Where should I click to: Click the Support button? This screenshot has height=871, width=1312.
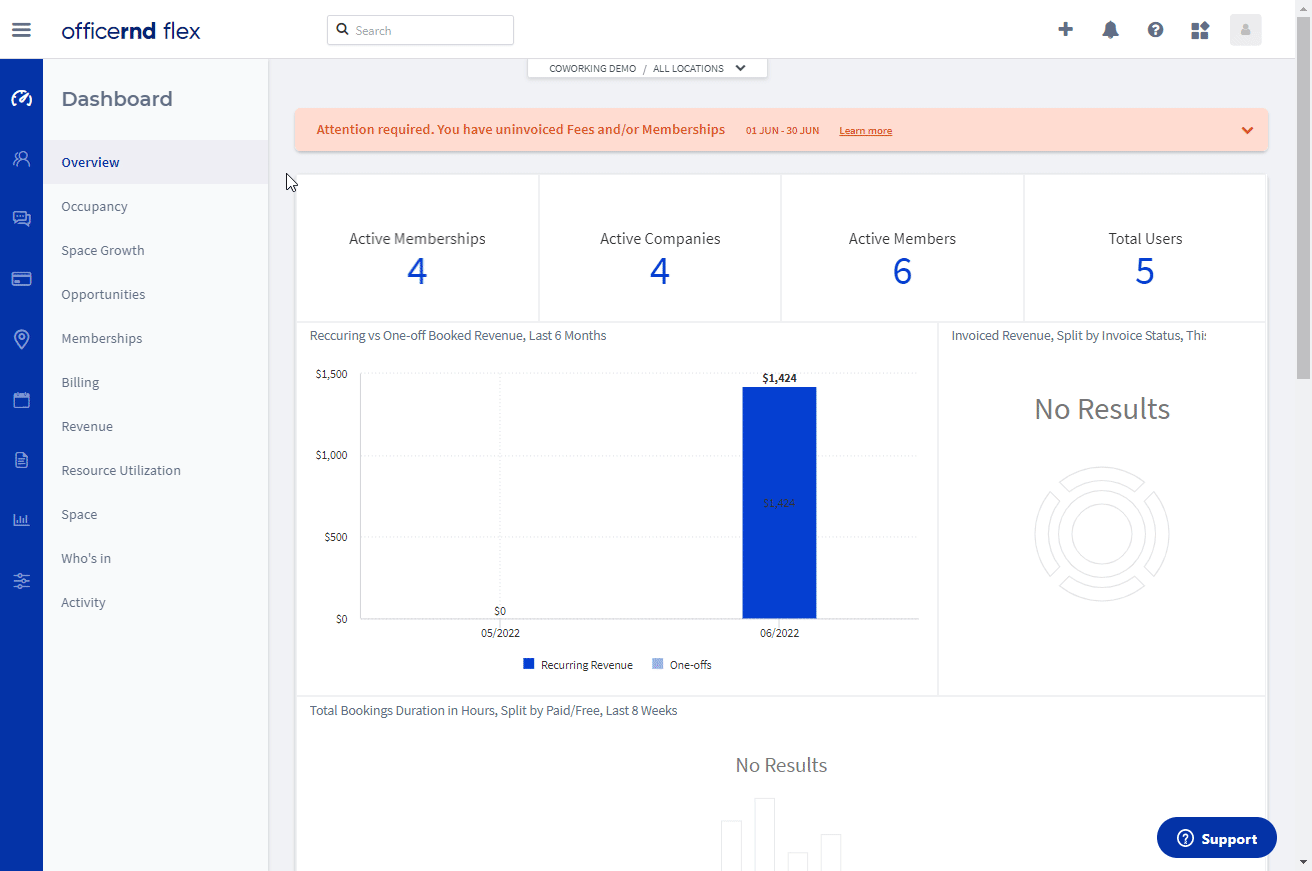tap(1217, 838)
